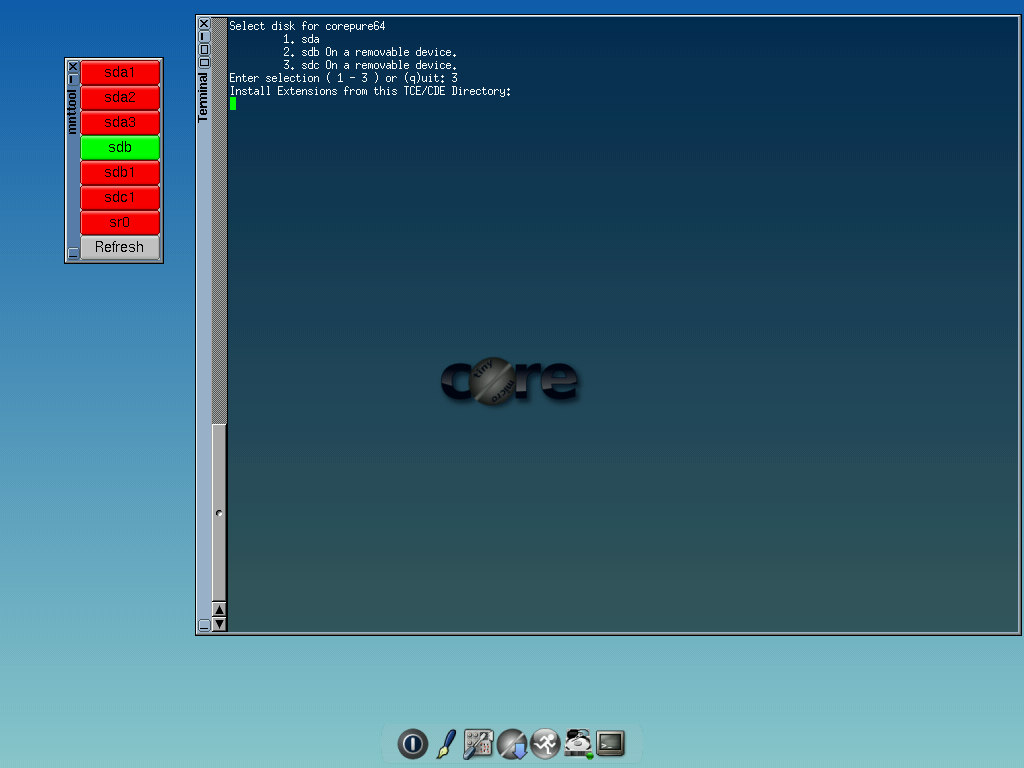Open the Exit power icon in dock

413,744
